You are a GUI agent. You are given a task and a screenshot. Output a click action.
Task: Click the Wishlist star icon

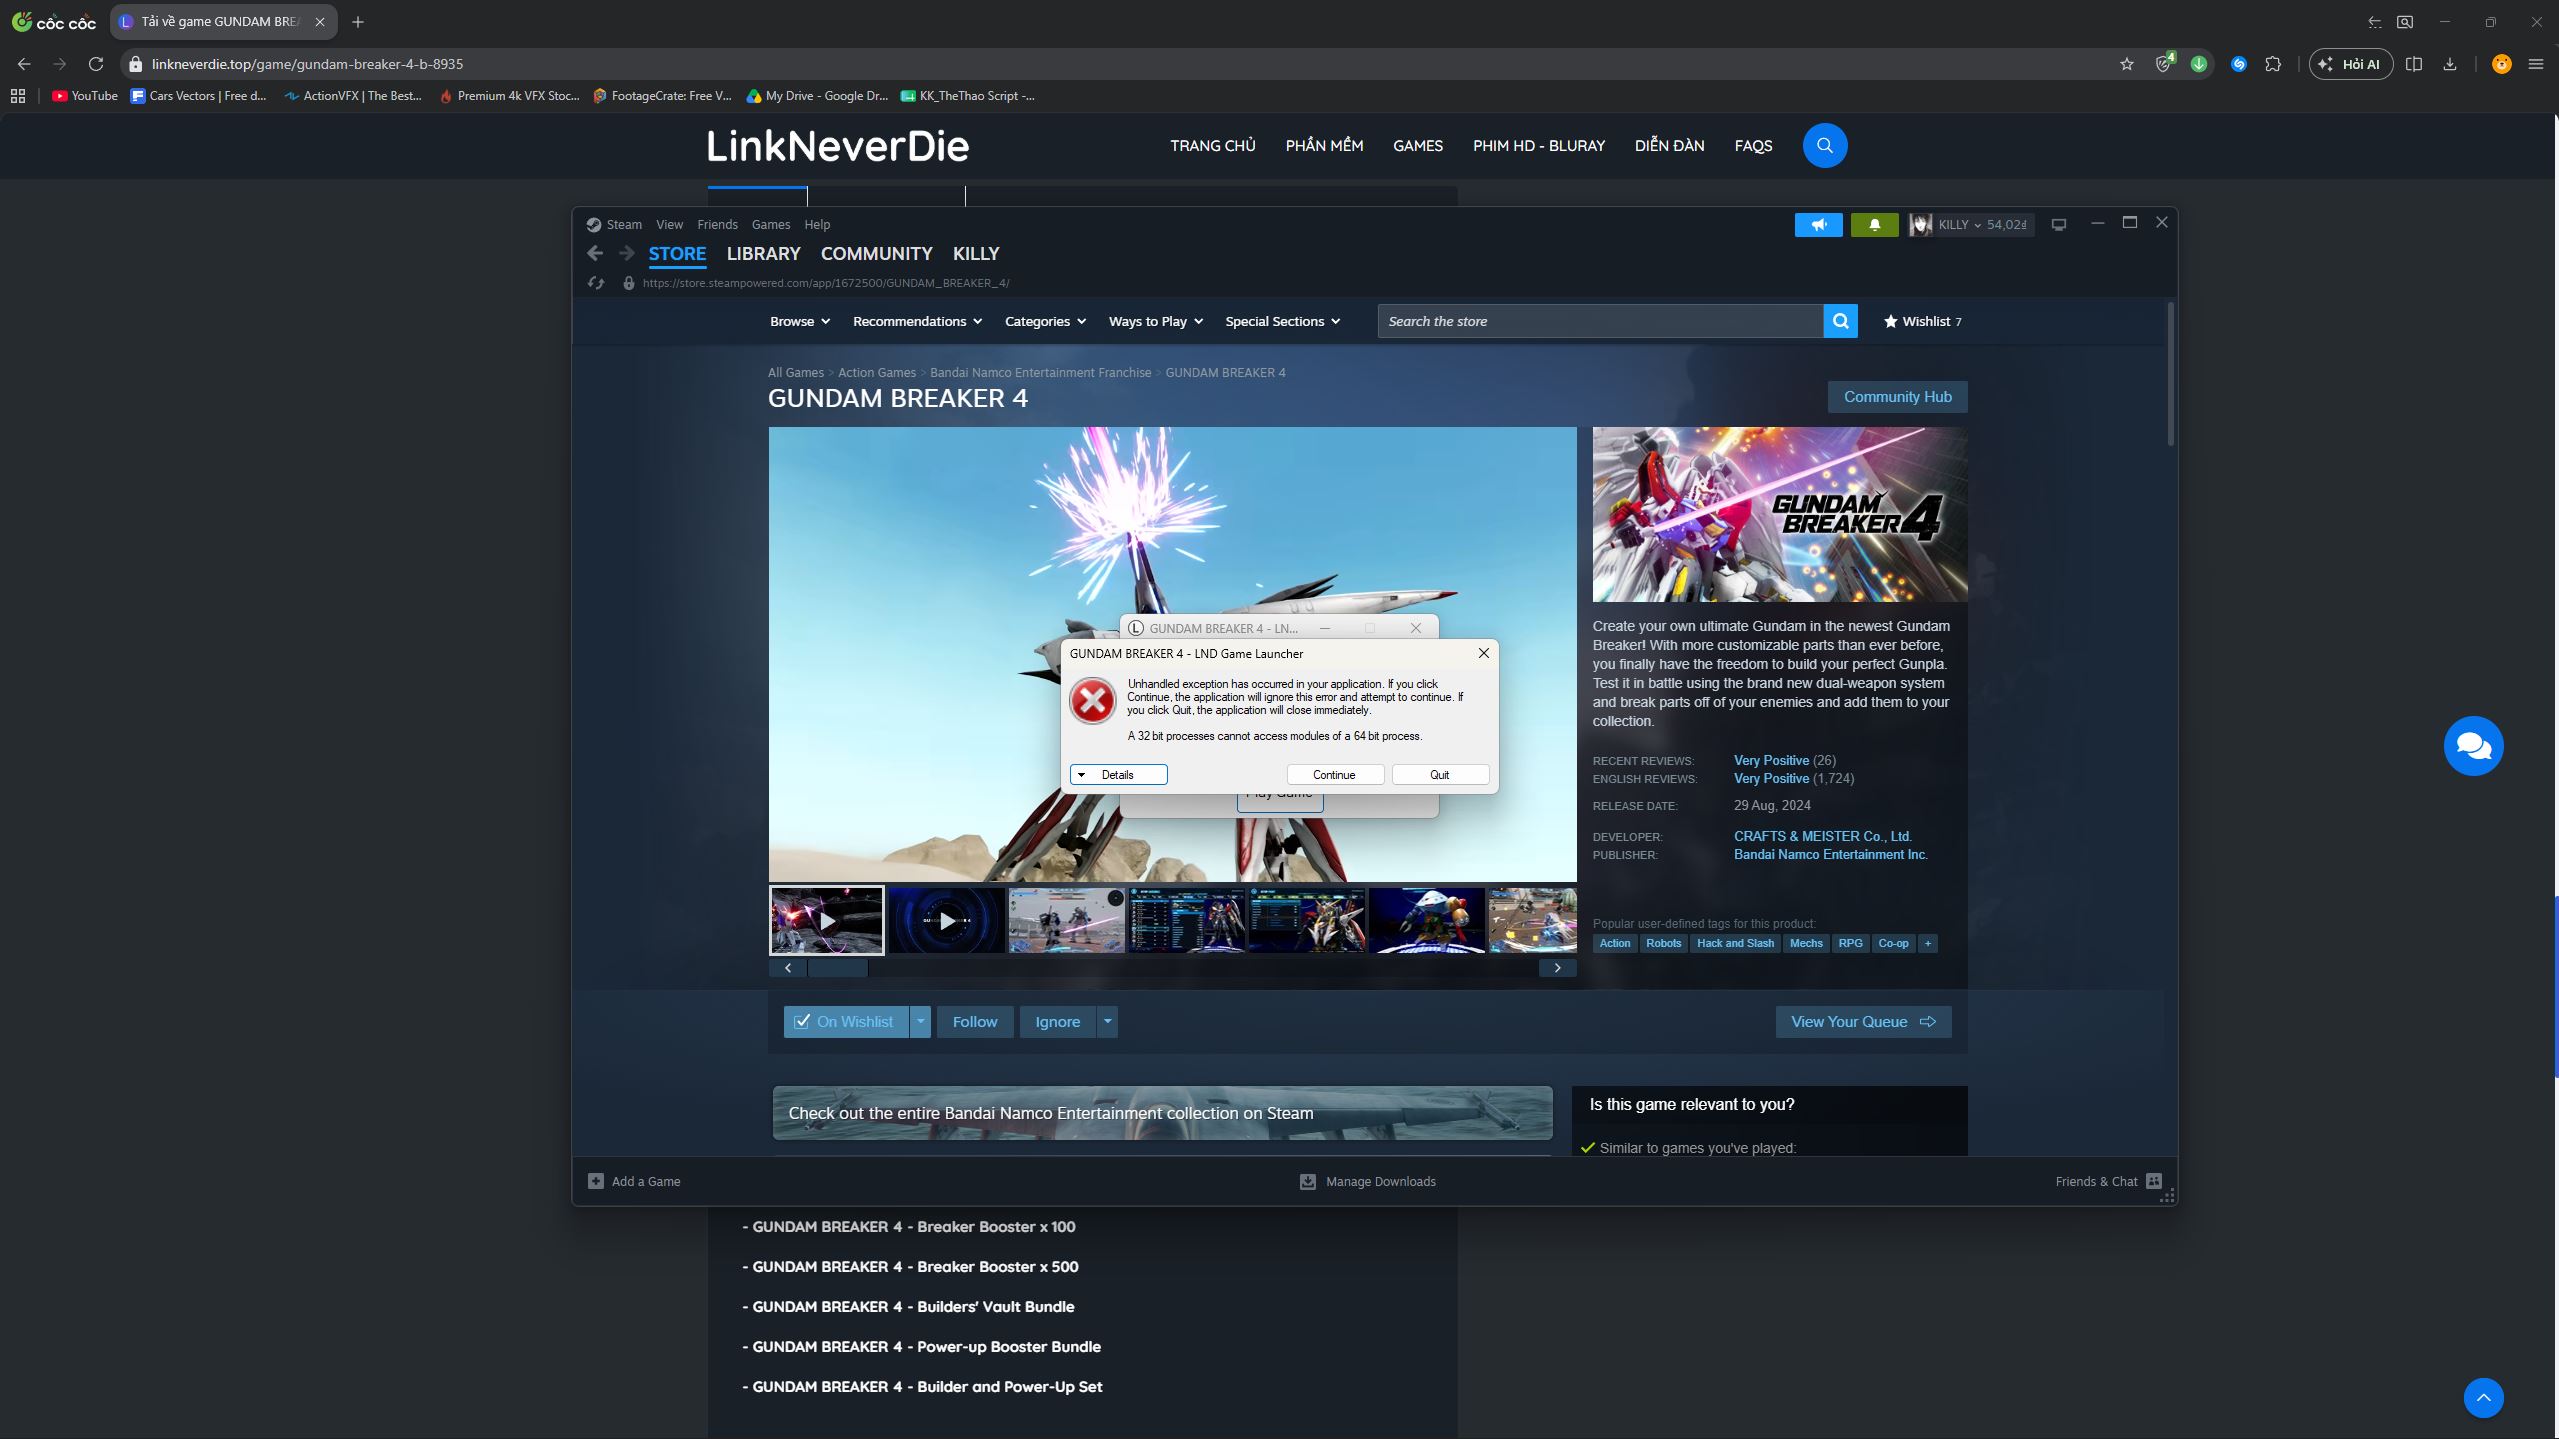point(1890,321)
